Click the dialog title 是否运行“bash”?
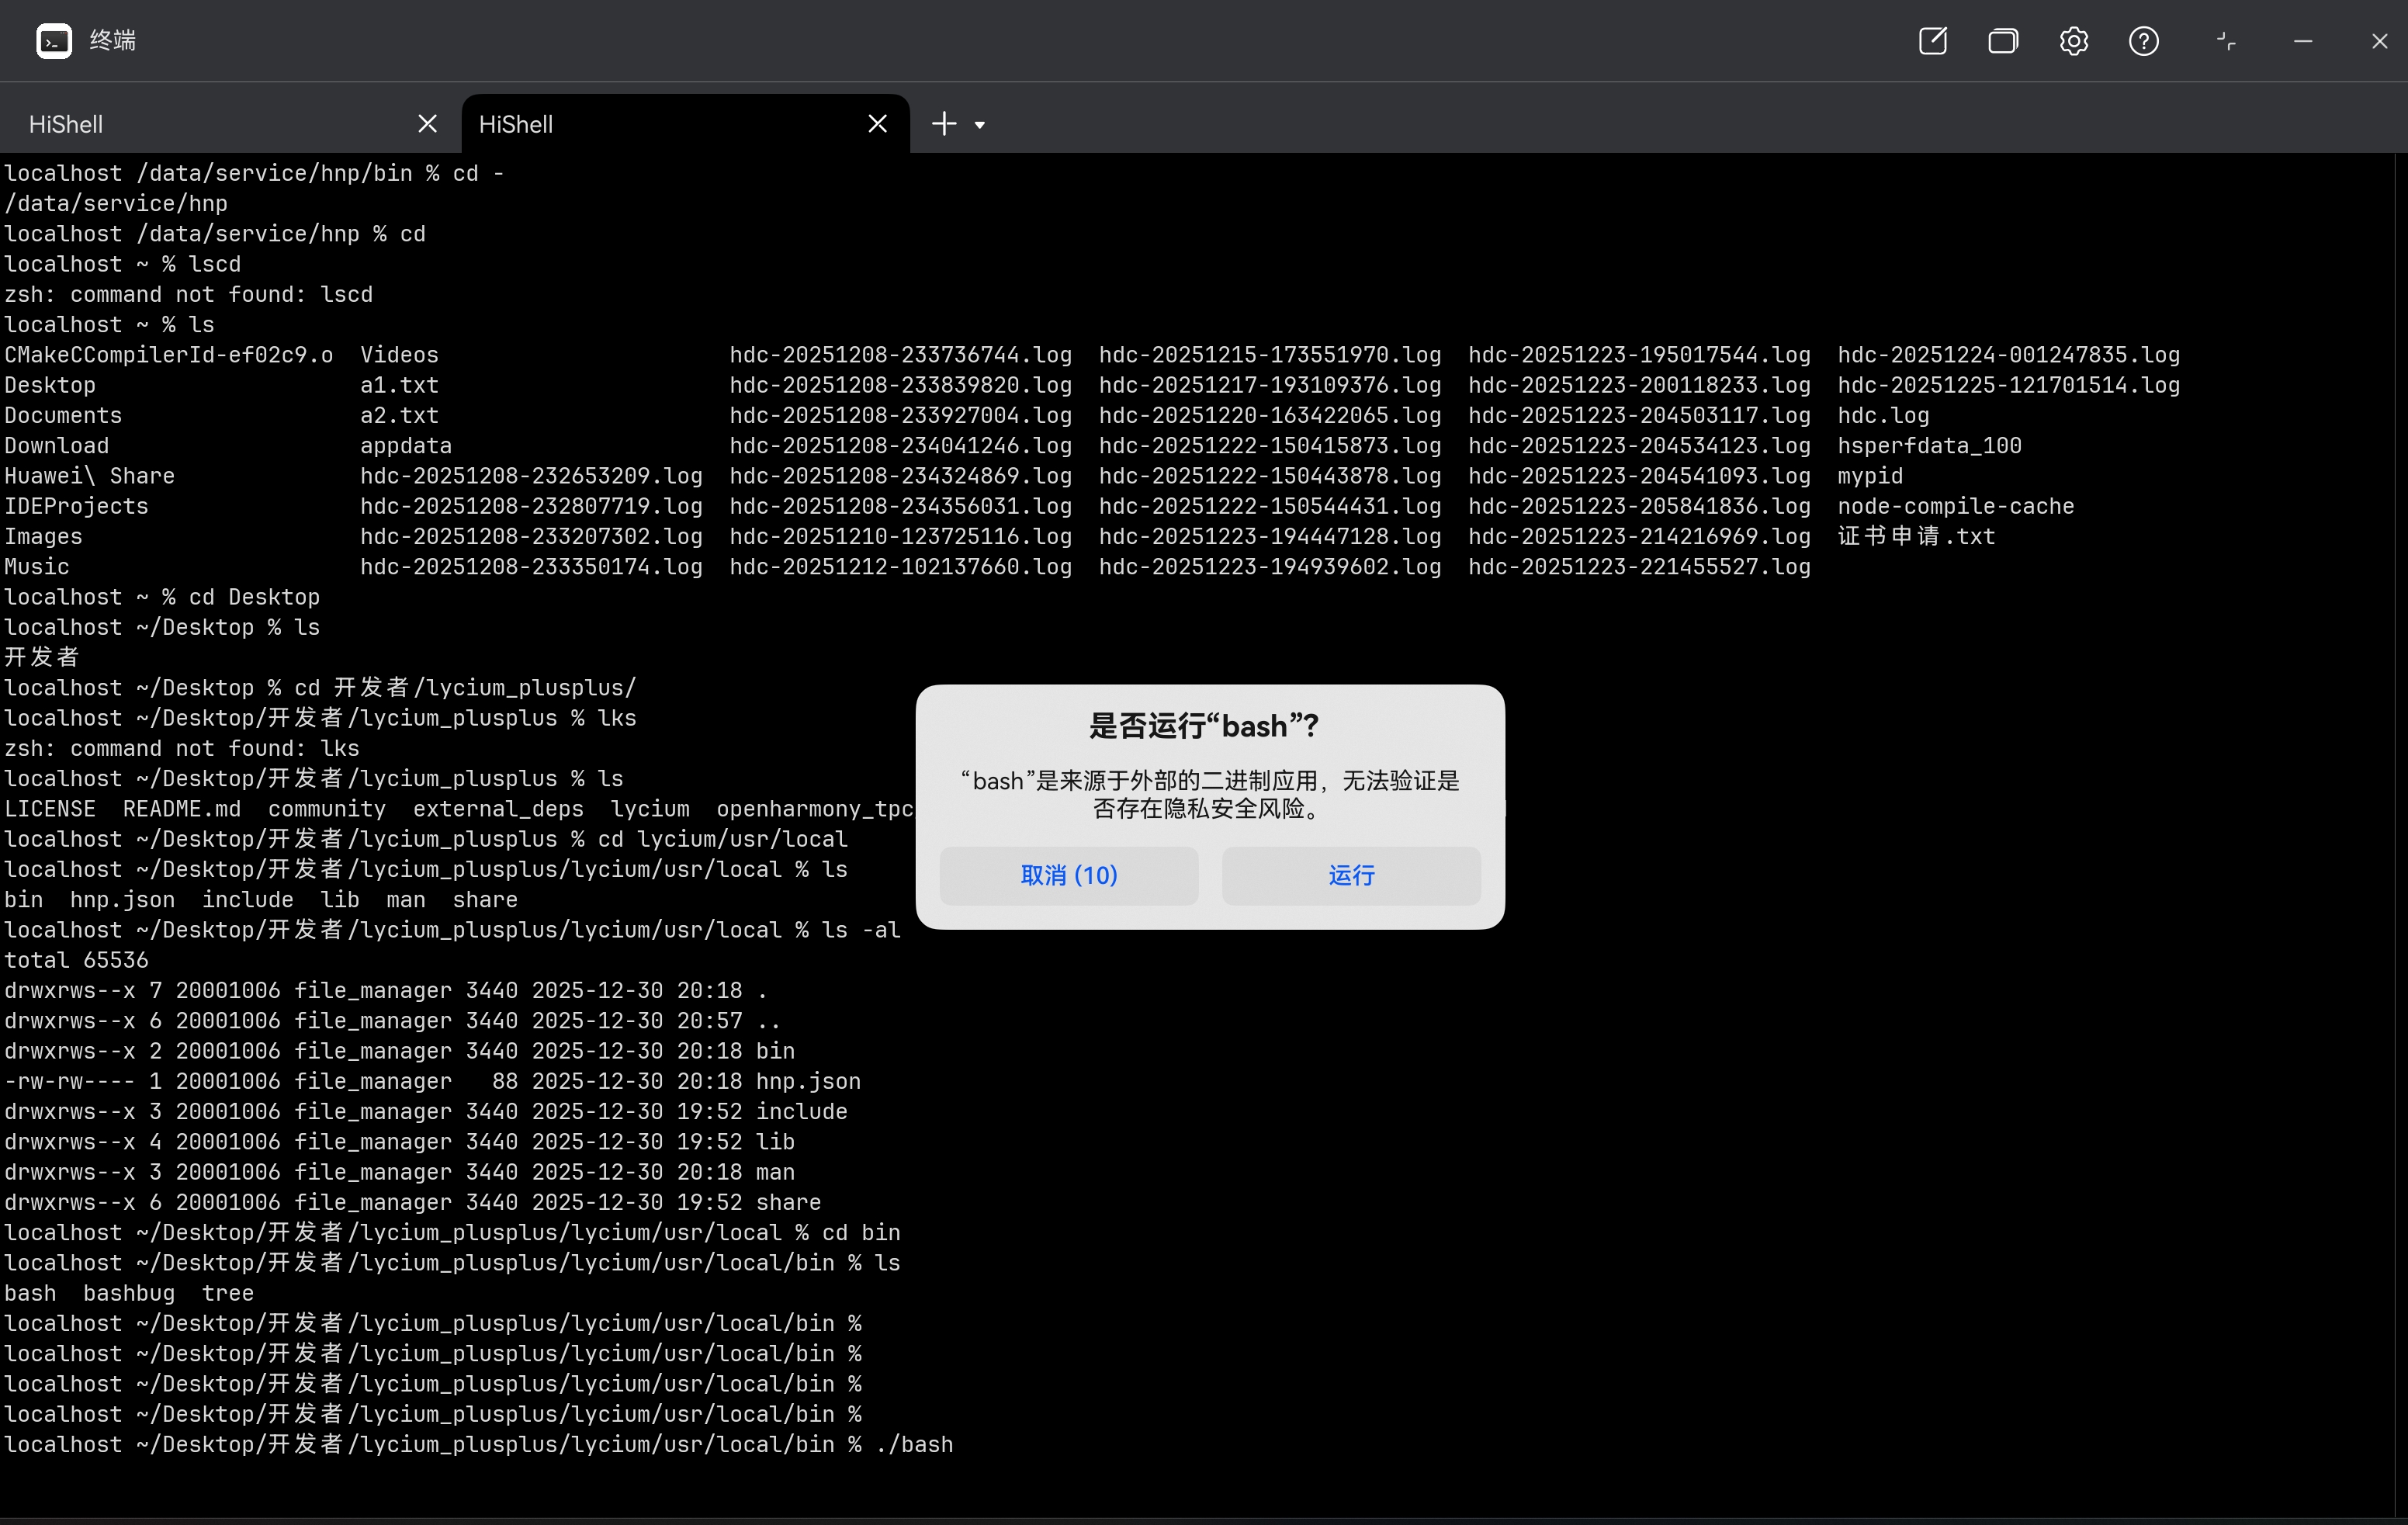This screenshot has height=1525, width=2408. [x=1204, y=726]
